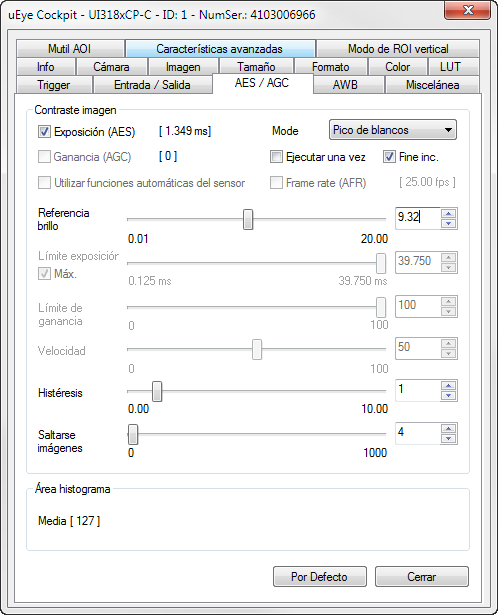Screen dimensions: 498x615
Task: Switch to the Imagen tab
Action: pyautogui.click(x=183, y=67)
